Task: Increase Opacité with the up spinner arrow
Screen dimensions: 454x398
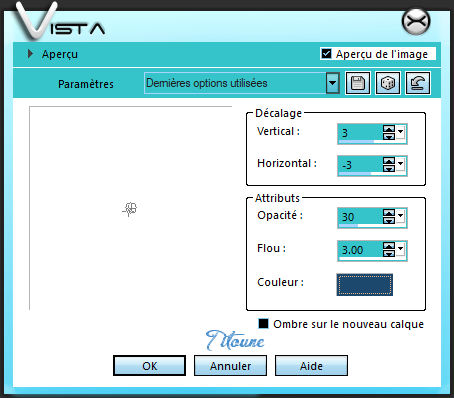Action: (x=389, y=213)
